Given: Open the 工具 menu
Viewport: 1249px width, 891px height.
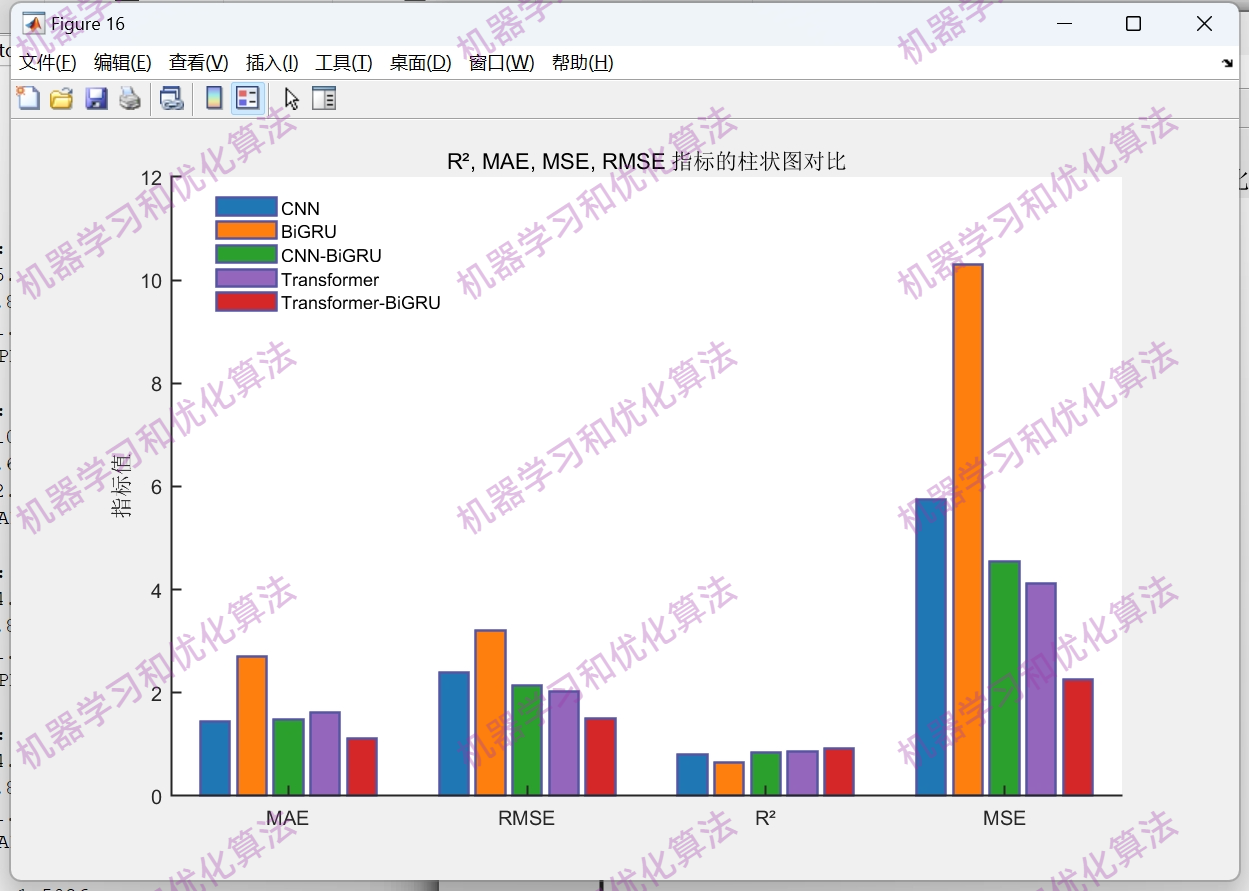Looking at the screenshot, I should click(343, 62).
